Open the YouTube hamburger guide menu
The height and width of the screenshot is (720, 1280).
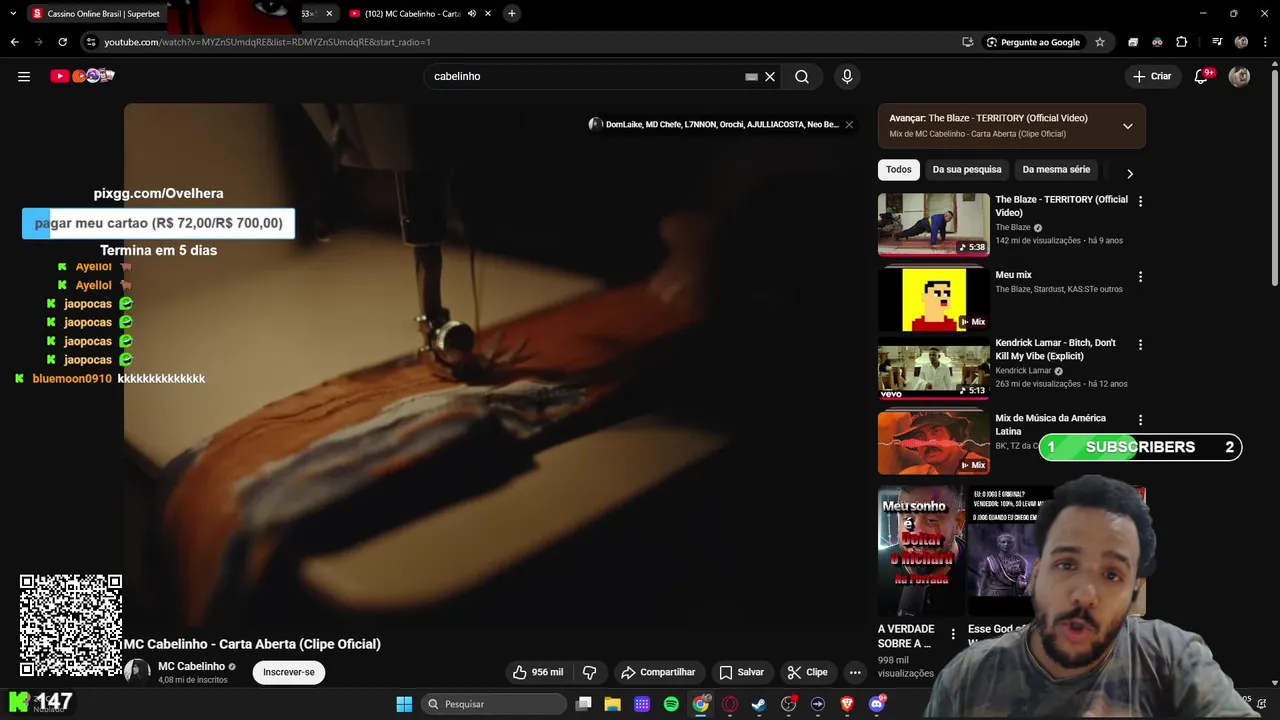pyautogui.click(x=24, y=76)
